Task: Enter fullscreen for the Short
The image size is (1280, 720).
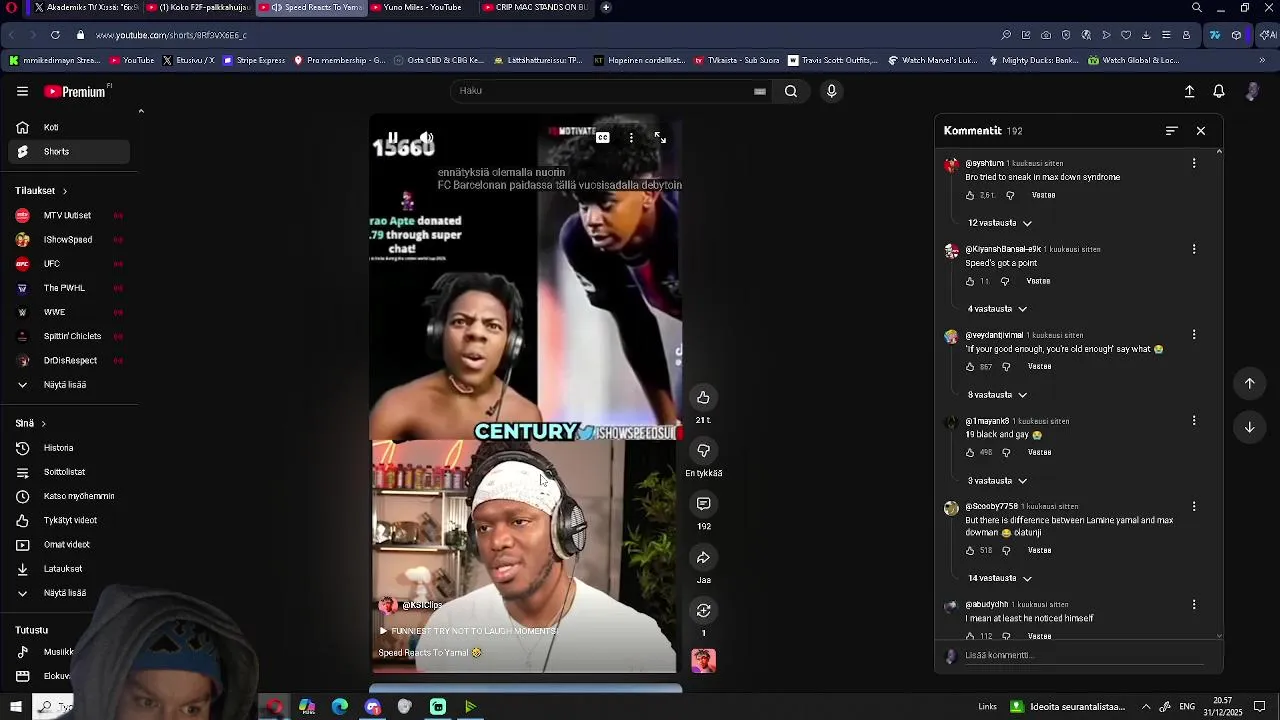Action: 660,138
